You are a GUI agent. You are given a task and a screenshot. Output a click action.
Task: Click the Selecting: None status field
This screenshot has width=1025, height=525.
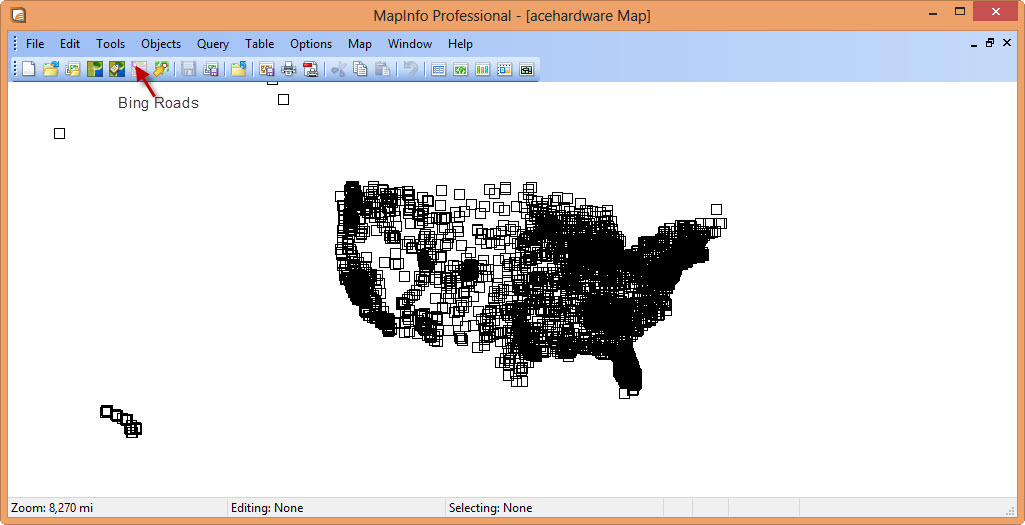tap(554, 508)
